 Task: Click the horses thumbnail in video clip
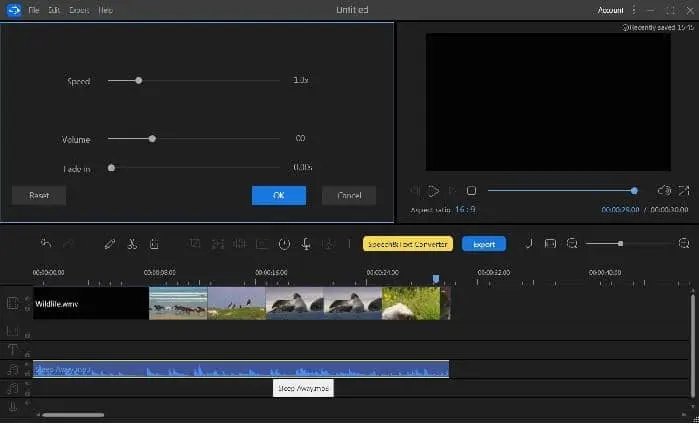point(178,303)
